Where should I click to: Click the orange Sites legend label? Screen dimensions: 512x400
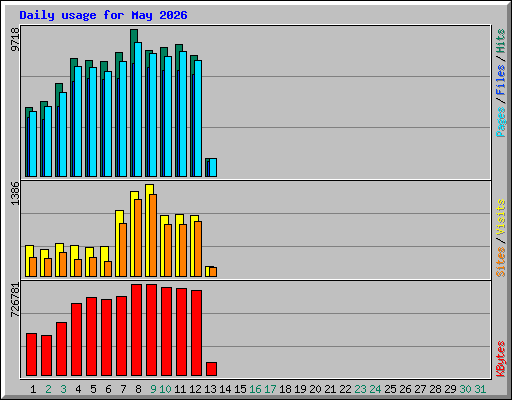click(500, 262)
